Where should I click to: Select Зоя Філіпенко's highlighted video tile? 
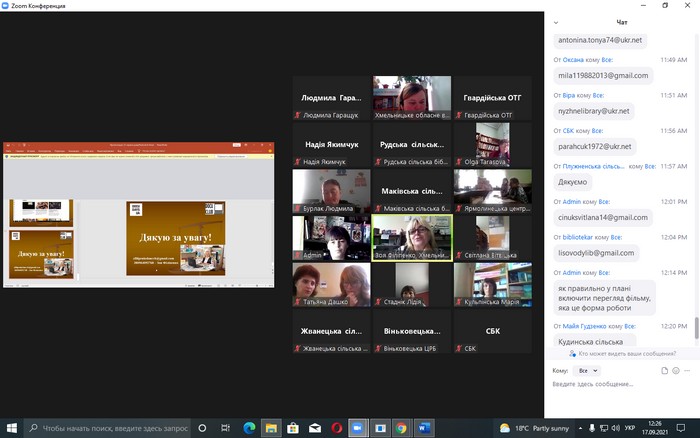[411, 237]
